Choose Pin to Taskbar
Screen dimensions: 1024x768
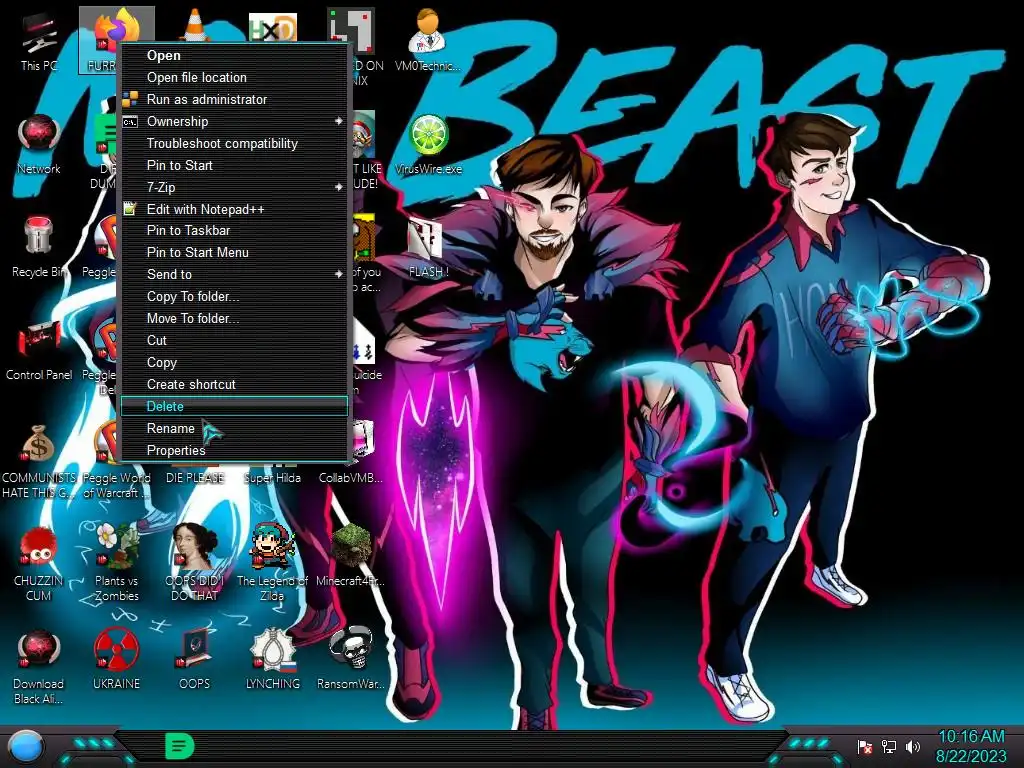(234, 231)
